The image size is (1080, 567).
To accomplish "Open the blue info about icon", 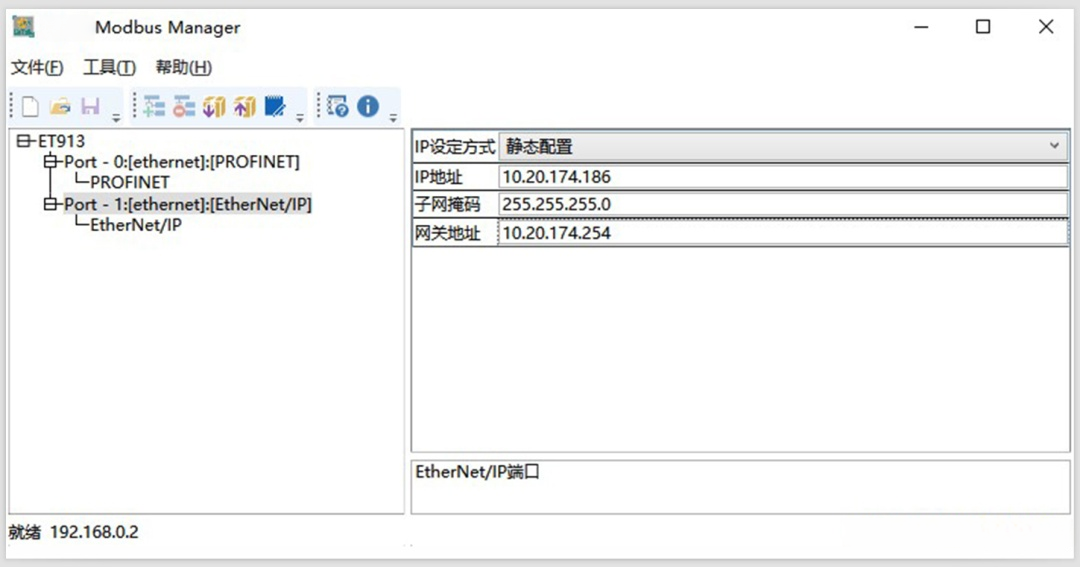I will click(x=368, y=106).
